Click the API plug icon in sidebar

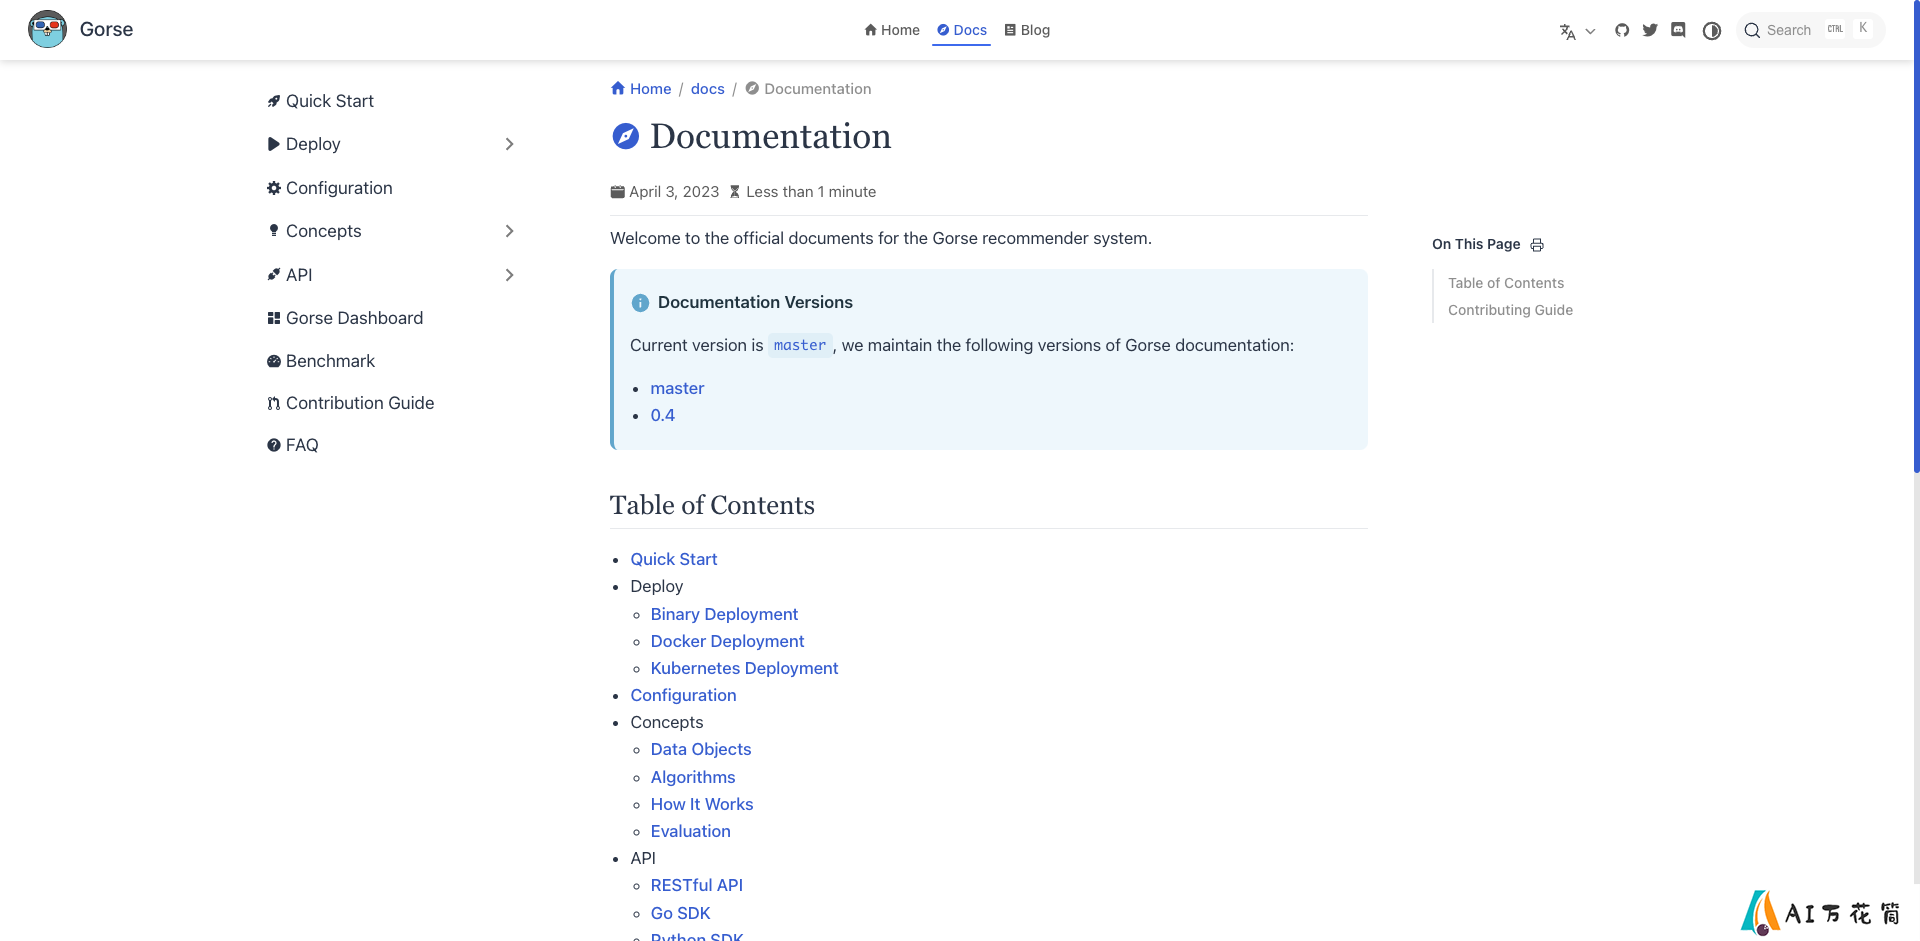click(274, 275)
